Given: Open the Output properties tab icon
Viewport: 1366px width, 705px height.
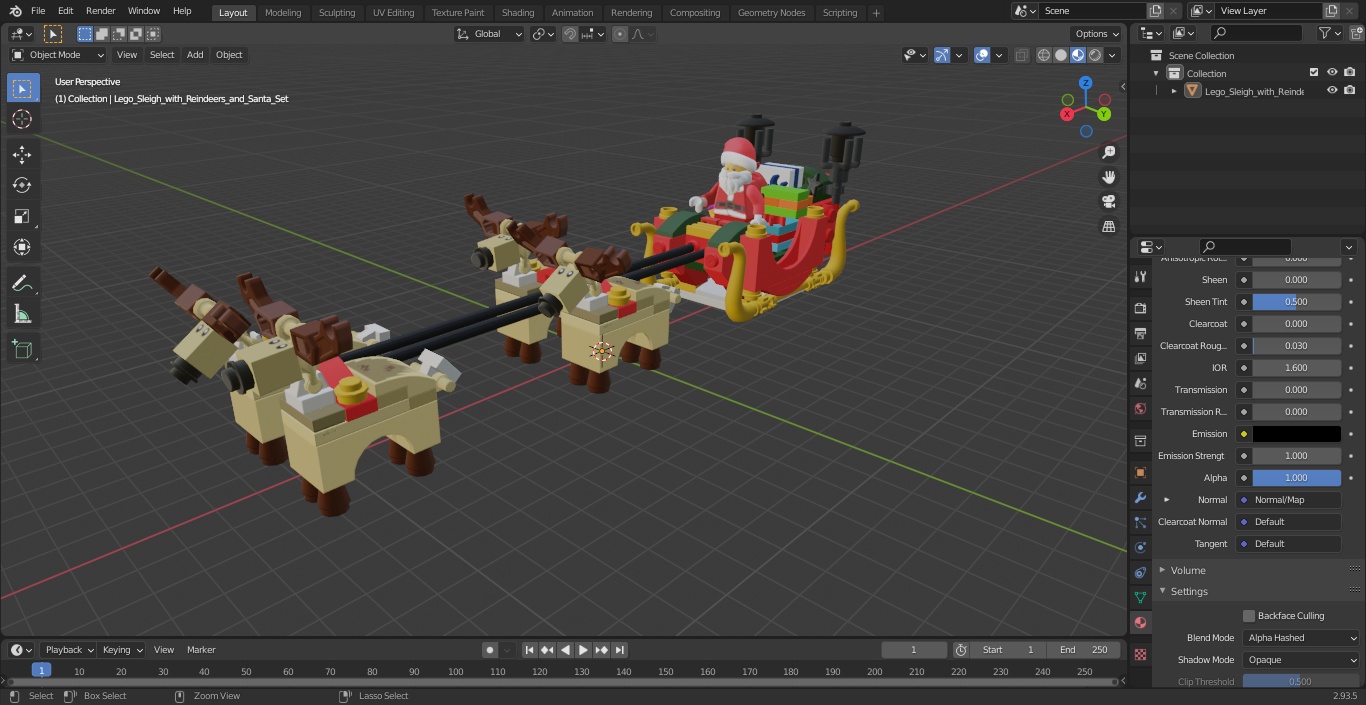Looking at the screenshot, I should [x=1140, y=333].
